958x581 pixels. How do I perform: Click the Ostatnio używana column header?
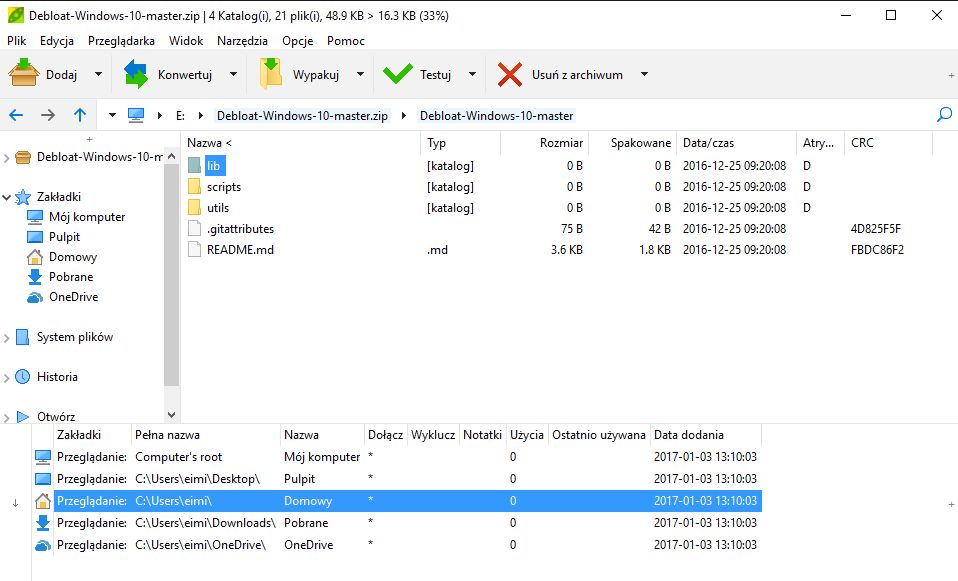click(599, 435)
